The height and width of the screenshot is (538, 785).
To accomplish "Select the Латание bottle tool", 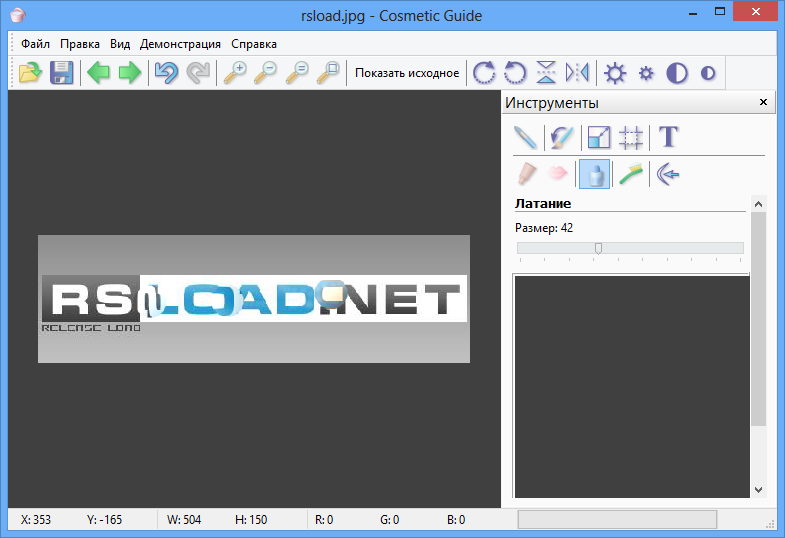I will click(594, 174).
